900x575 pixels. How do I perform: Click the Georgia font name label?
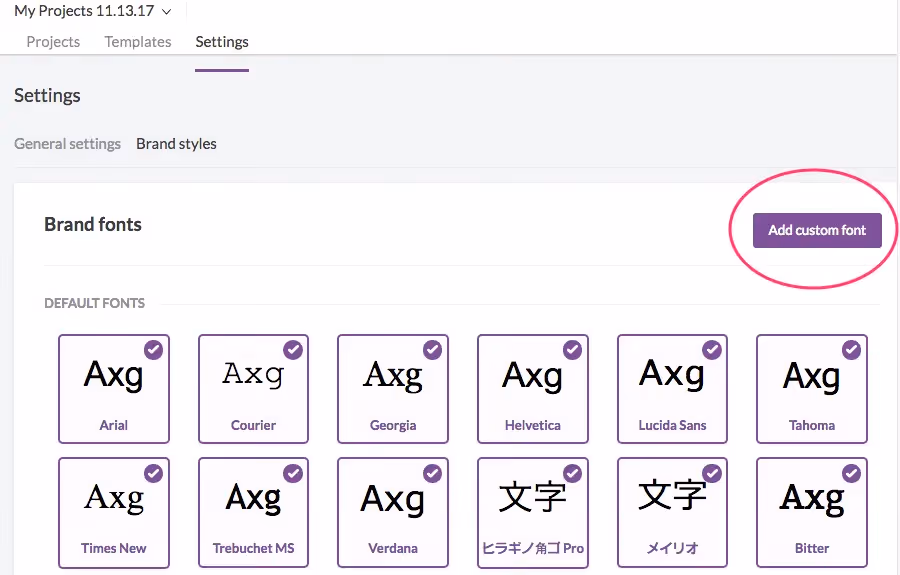393,425
